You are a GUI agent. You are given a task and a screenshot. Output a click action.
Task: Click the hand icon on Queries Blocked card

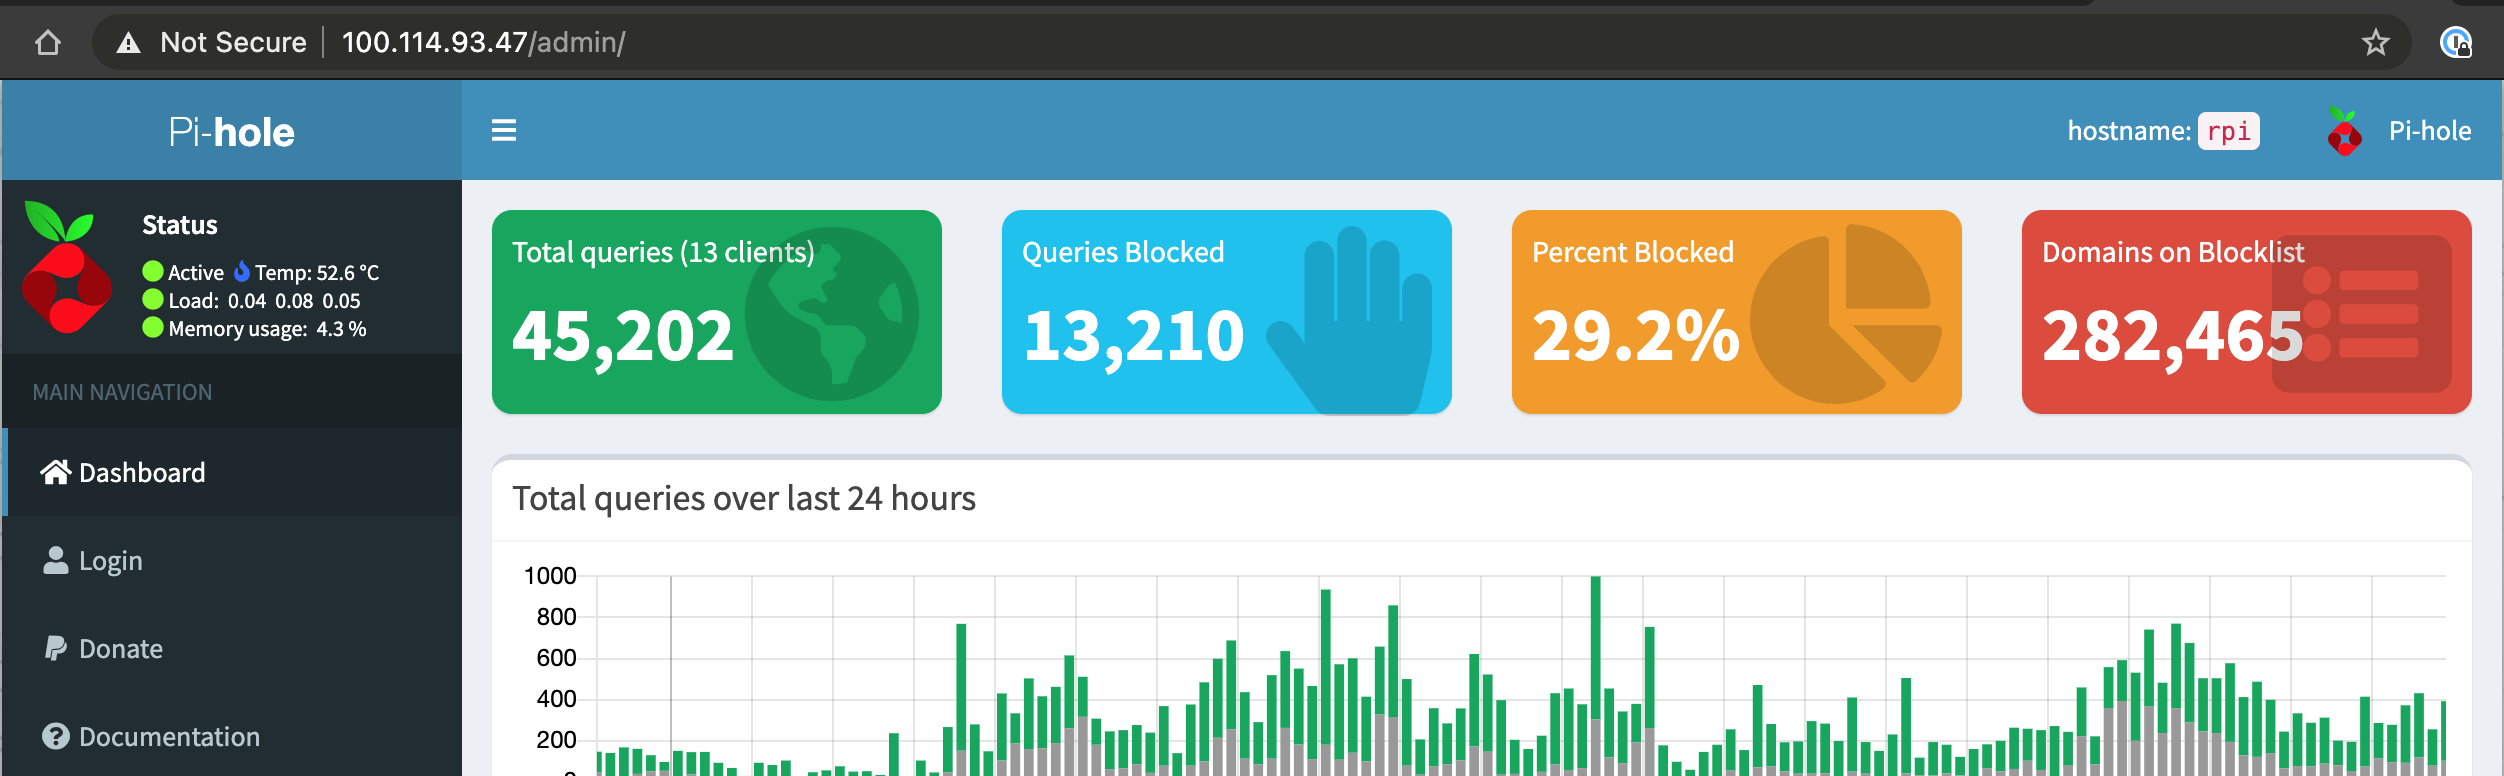point(1349,320)
